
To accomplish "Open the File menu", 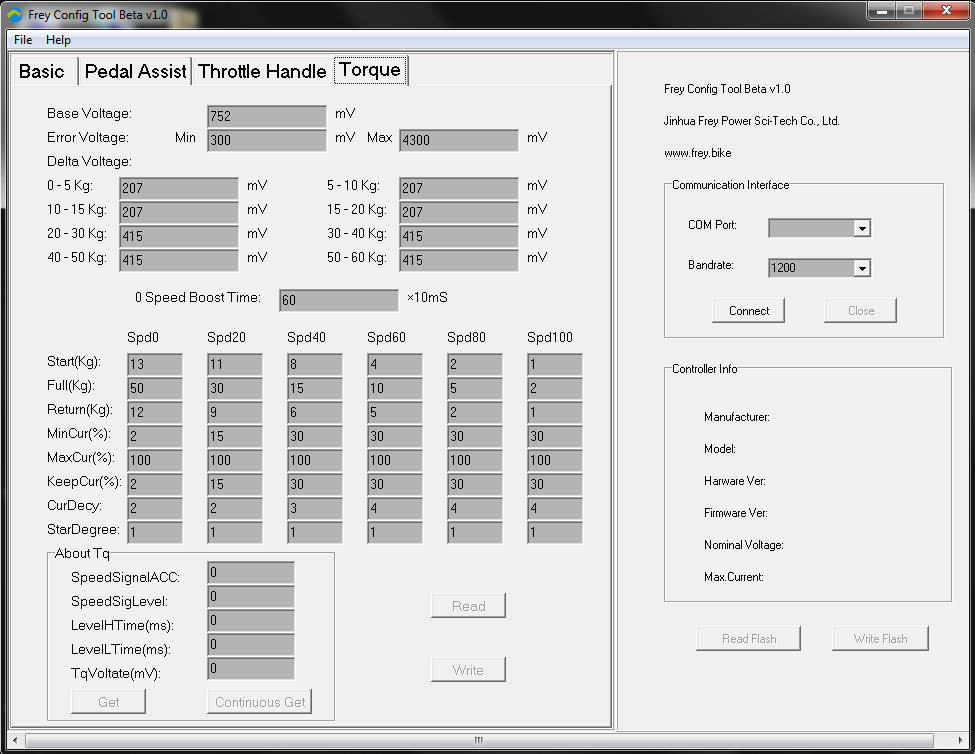I will [x=22, y=40].
